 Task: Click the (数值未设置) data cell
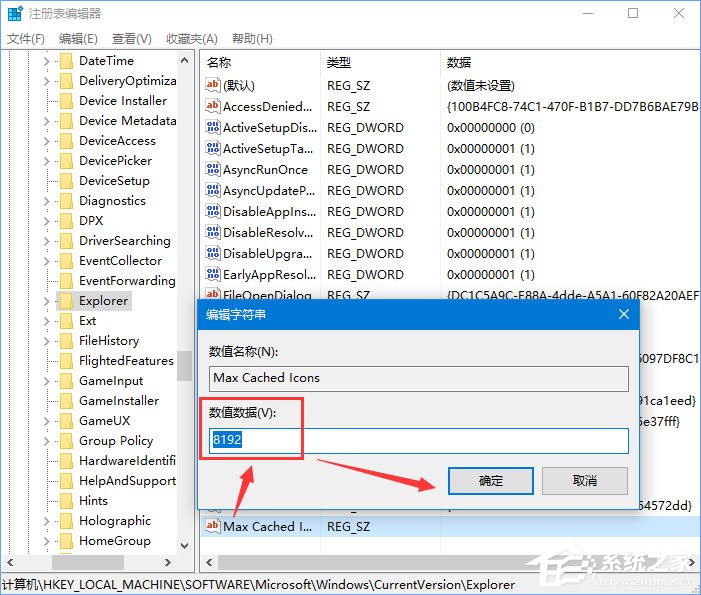[x=481, y=85]
